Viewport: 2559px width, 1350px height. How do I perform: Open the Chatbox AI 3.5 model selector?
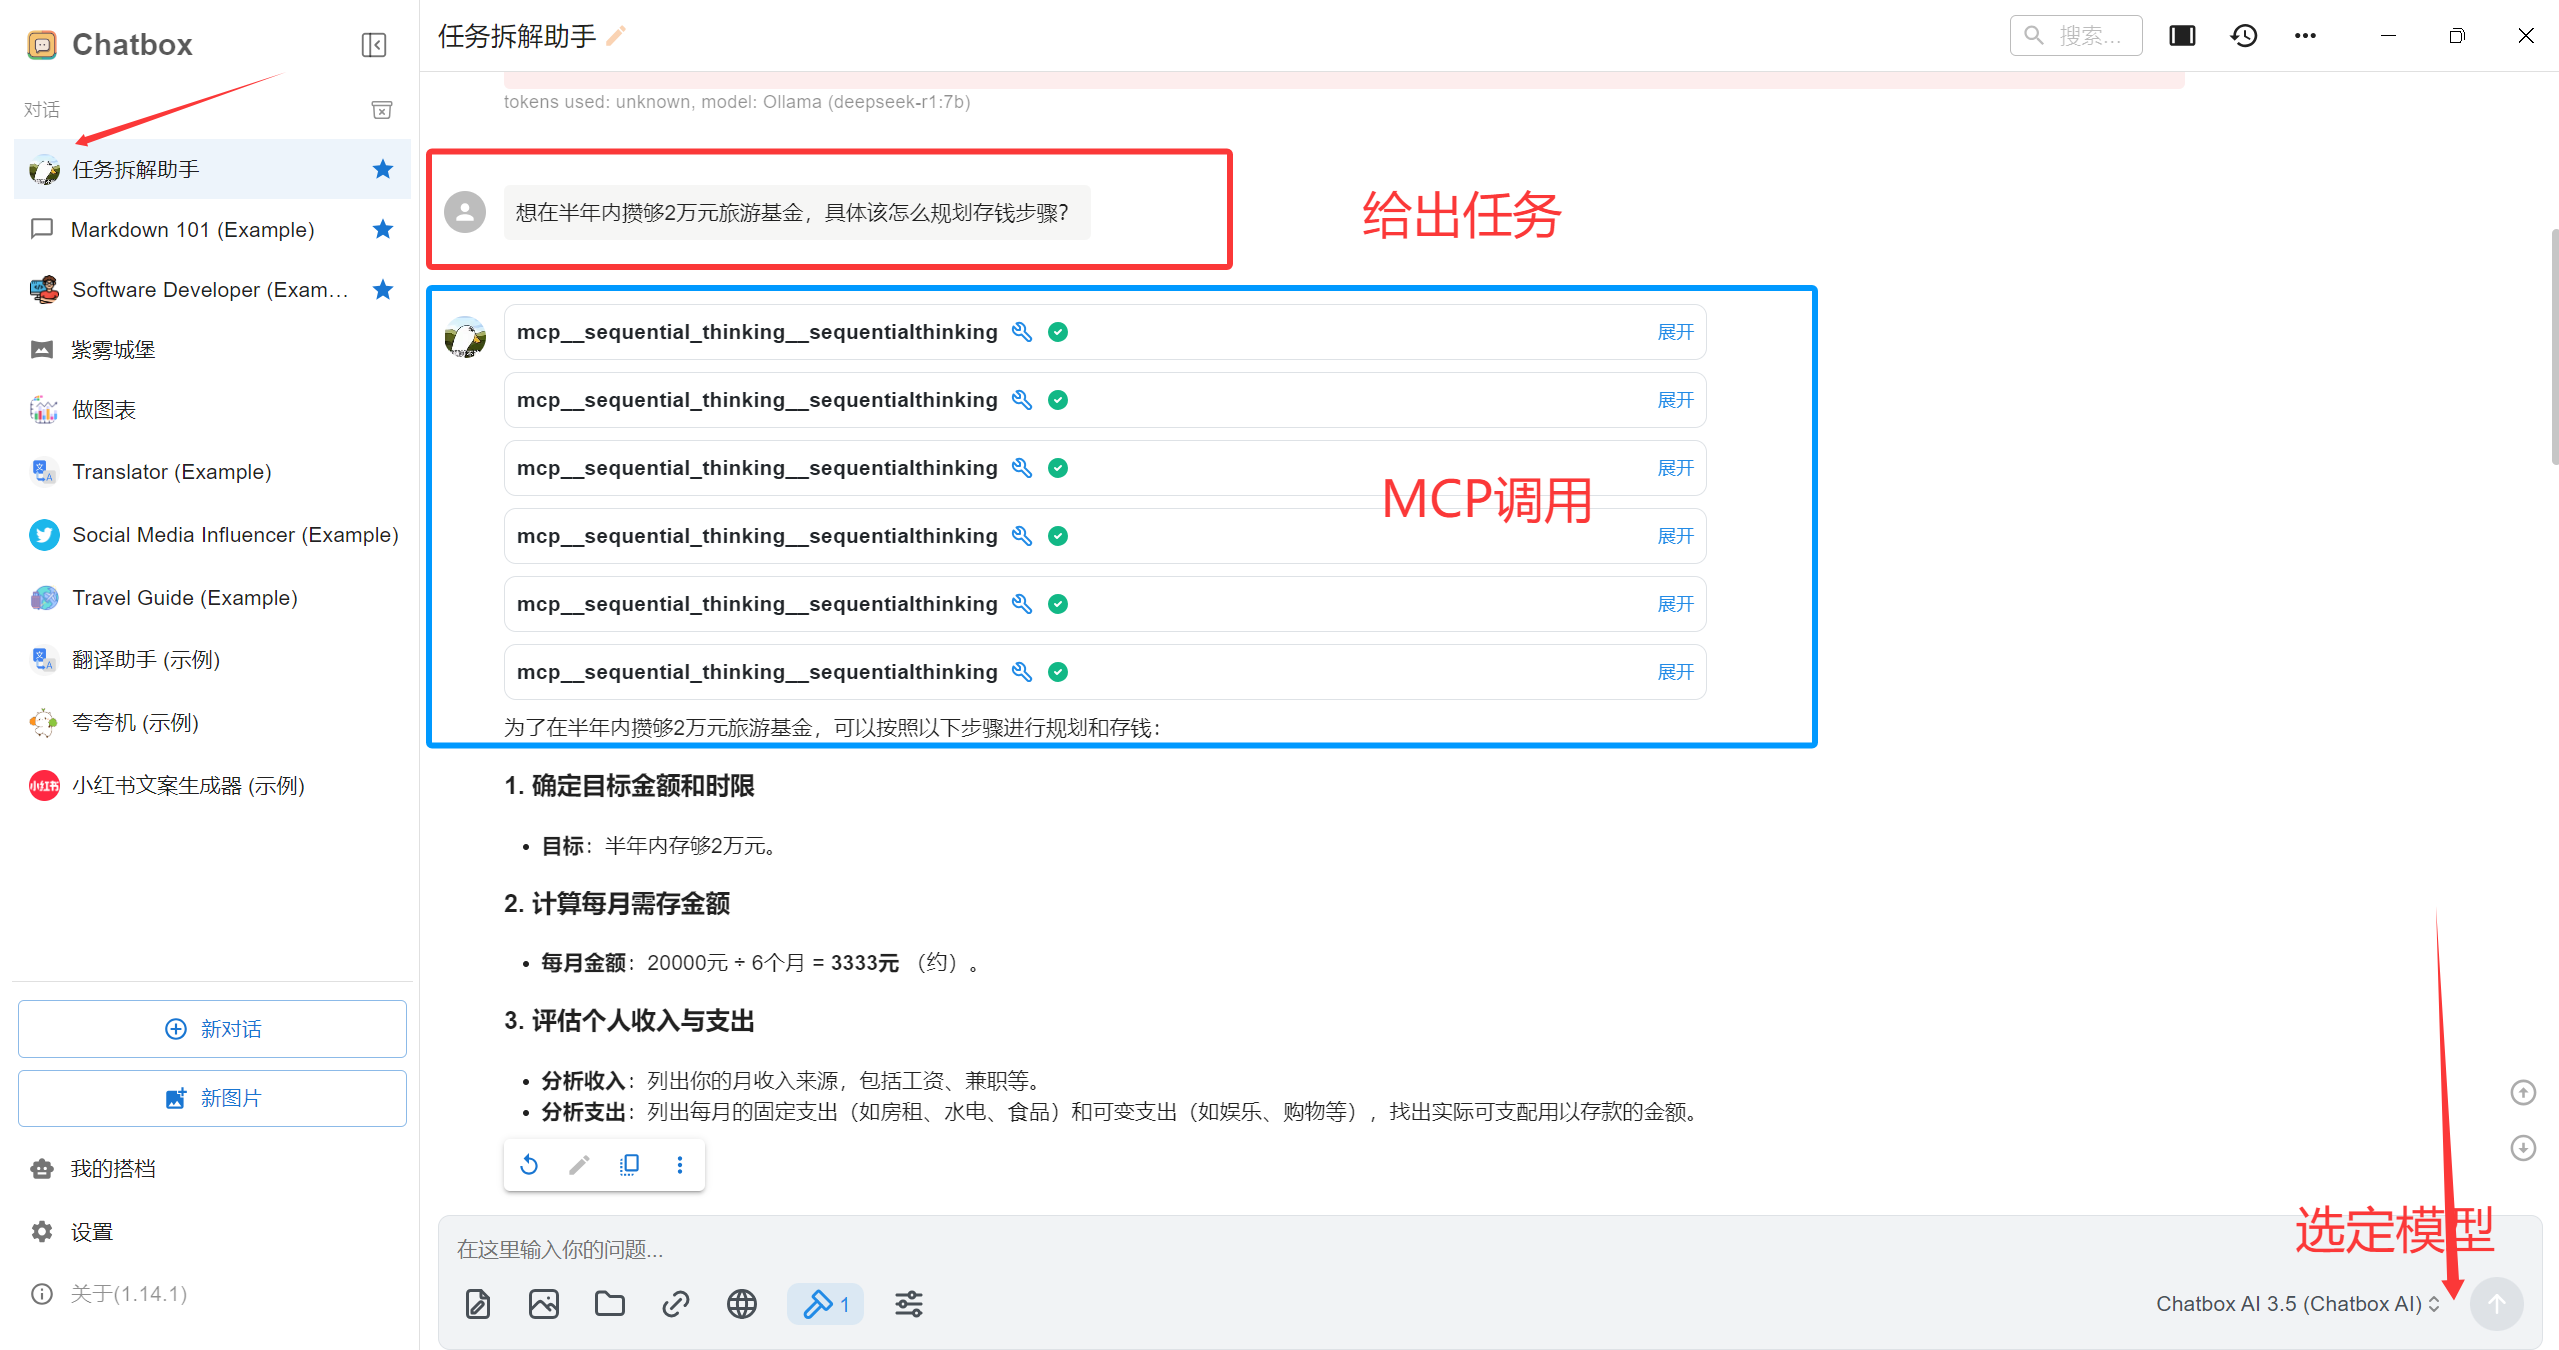[2297, 1303]
